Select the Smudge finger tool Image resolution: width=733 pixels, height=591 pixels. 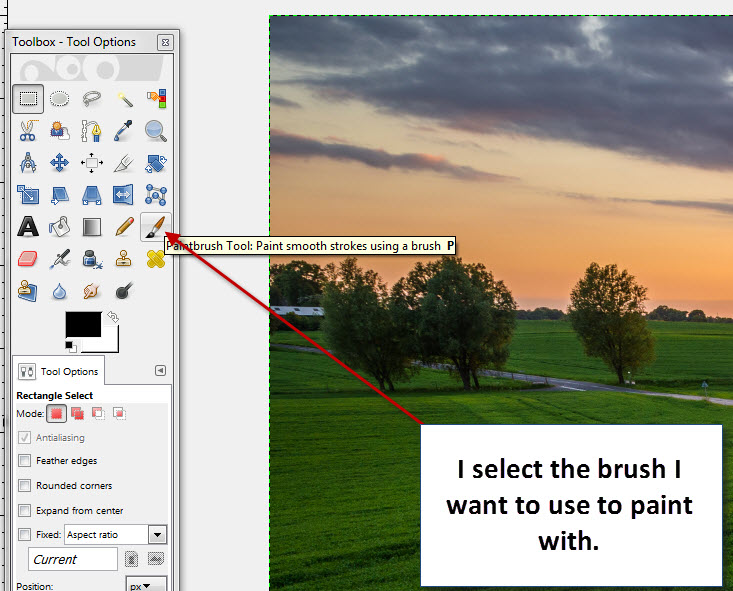point(92,291)
